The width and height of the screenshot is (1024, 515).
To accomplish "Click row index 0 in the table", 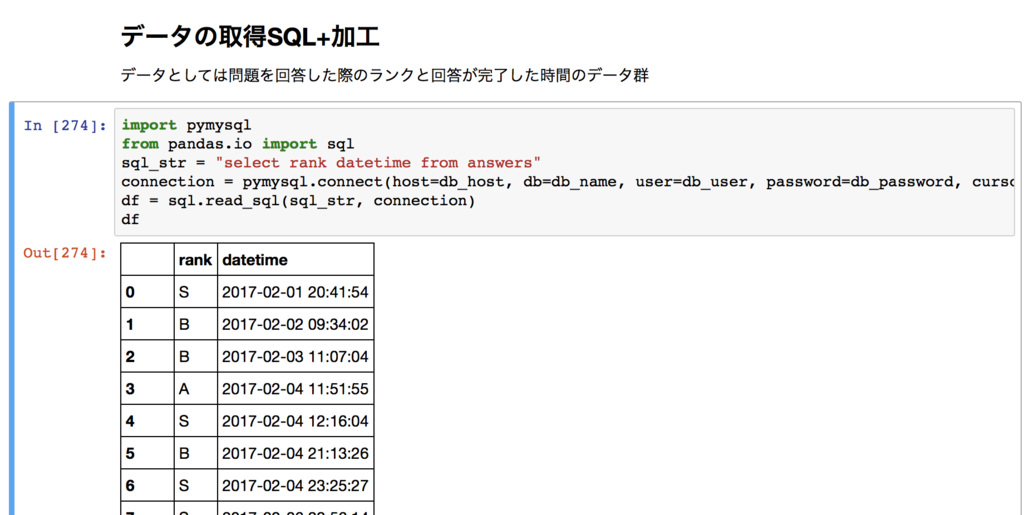I will click(147, 292).
